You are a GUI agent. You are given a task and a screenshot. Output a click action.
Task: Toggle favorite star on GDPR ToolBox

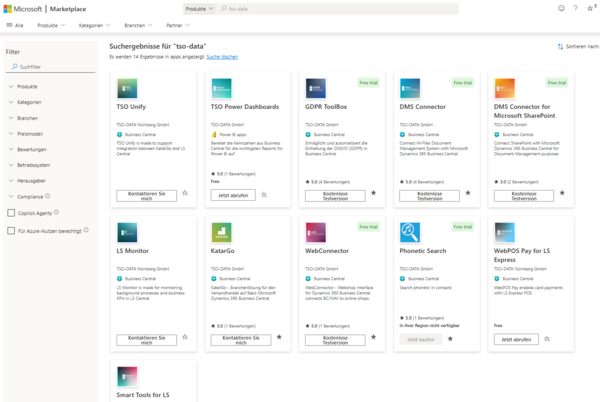click(x=373, y=193)
